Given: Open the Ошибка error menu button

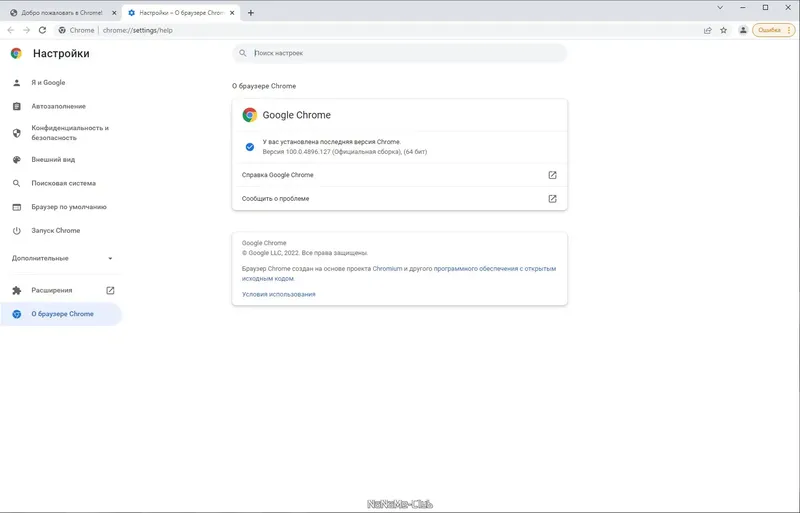Looking at the screenshot, I should 773,30.
